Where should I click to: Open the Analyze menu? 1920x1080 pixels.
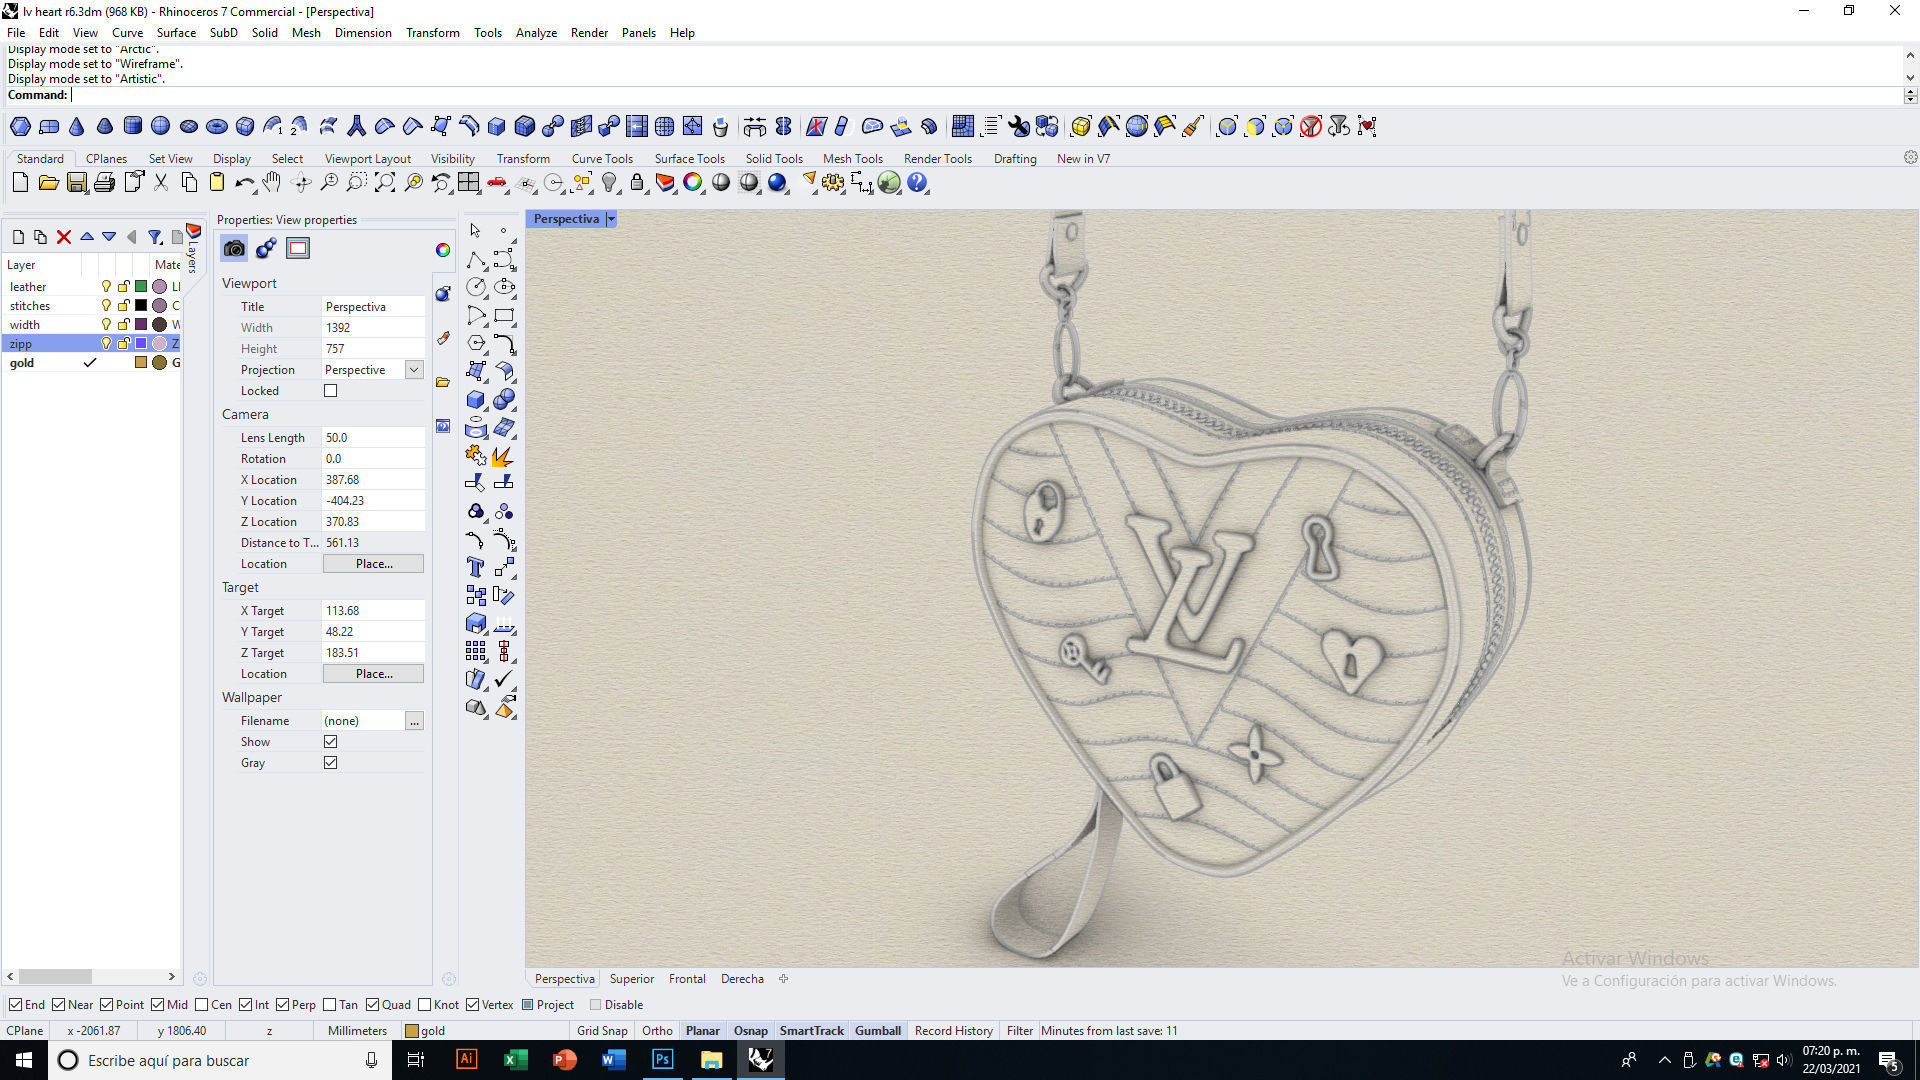pos(536,33)
